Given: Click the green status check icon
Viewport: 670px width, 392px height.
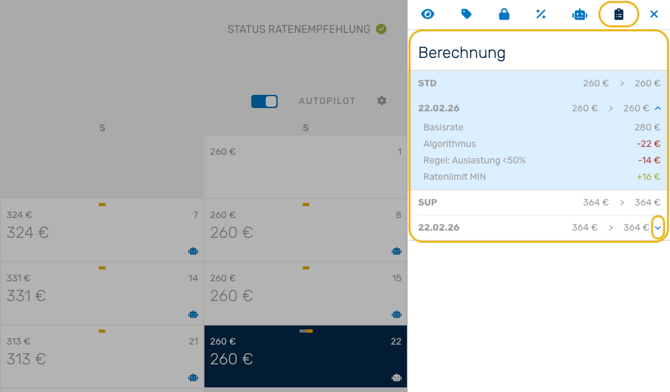Looking at the screenshot, I should 381,29.
